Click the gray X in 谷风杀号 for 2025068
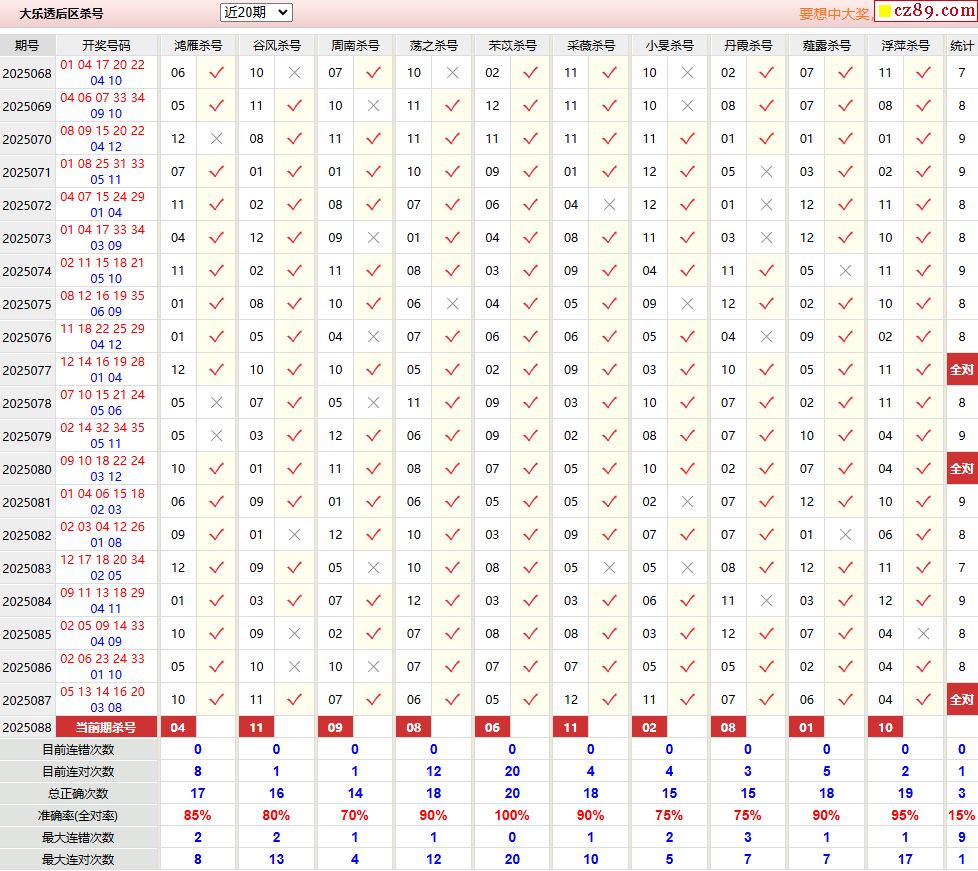The width and height of the screenshot is (978, 871). (x=294, y=73)
